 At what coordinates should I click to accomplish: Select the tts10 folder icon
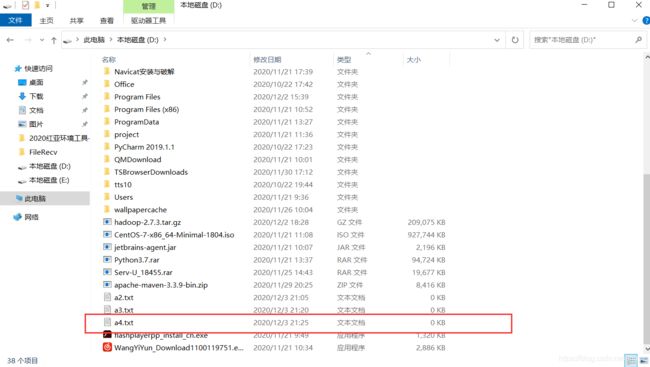(x=107, y=184)
